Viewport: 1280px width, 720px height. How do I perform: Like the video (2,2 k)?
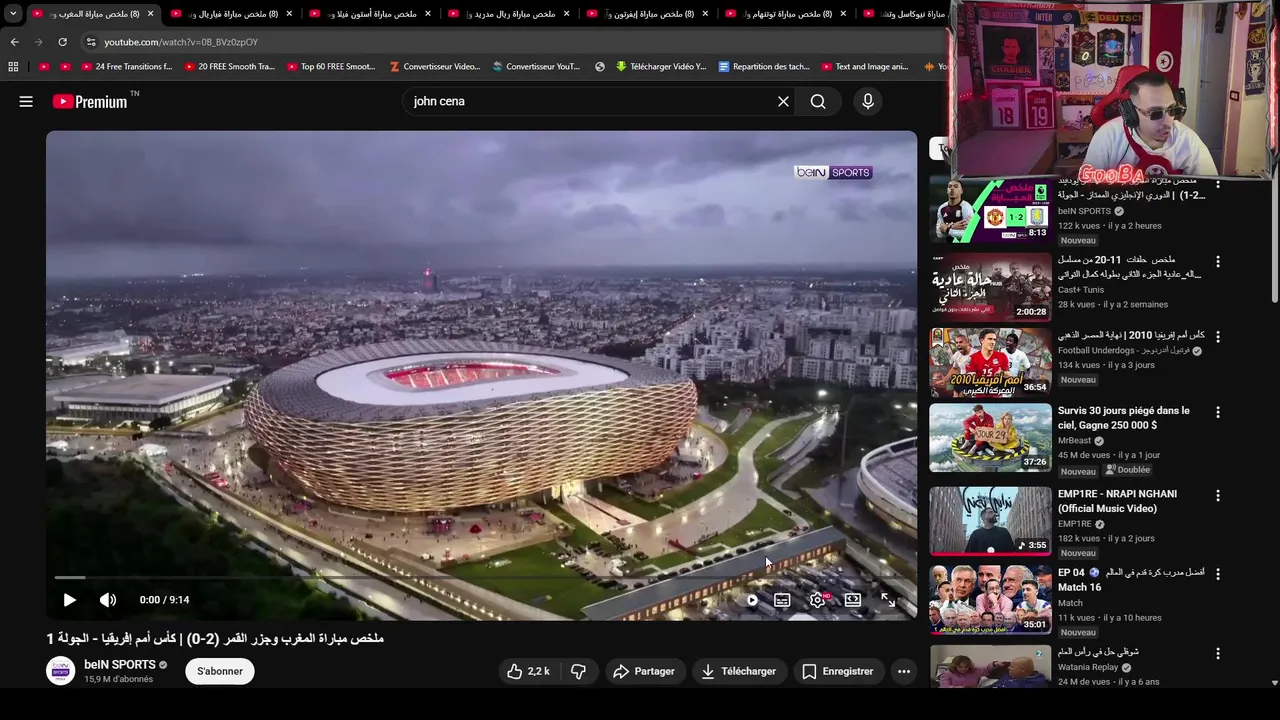pyautogui.click(x=528, y=671)
